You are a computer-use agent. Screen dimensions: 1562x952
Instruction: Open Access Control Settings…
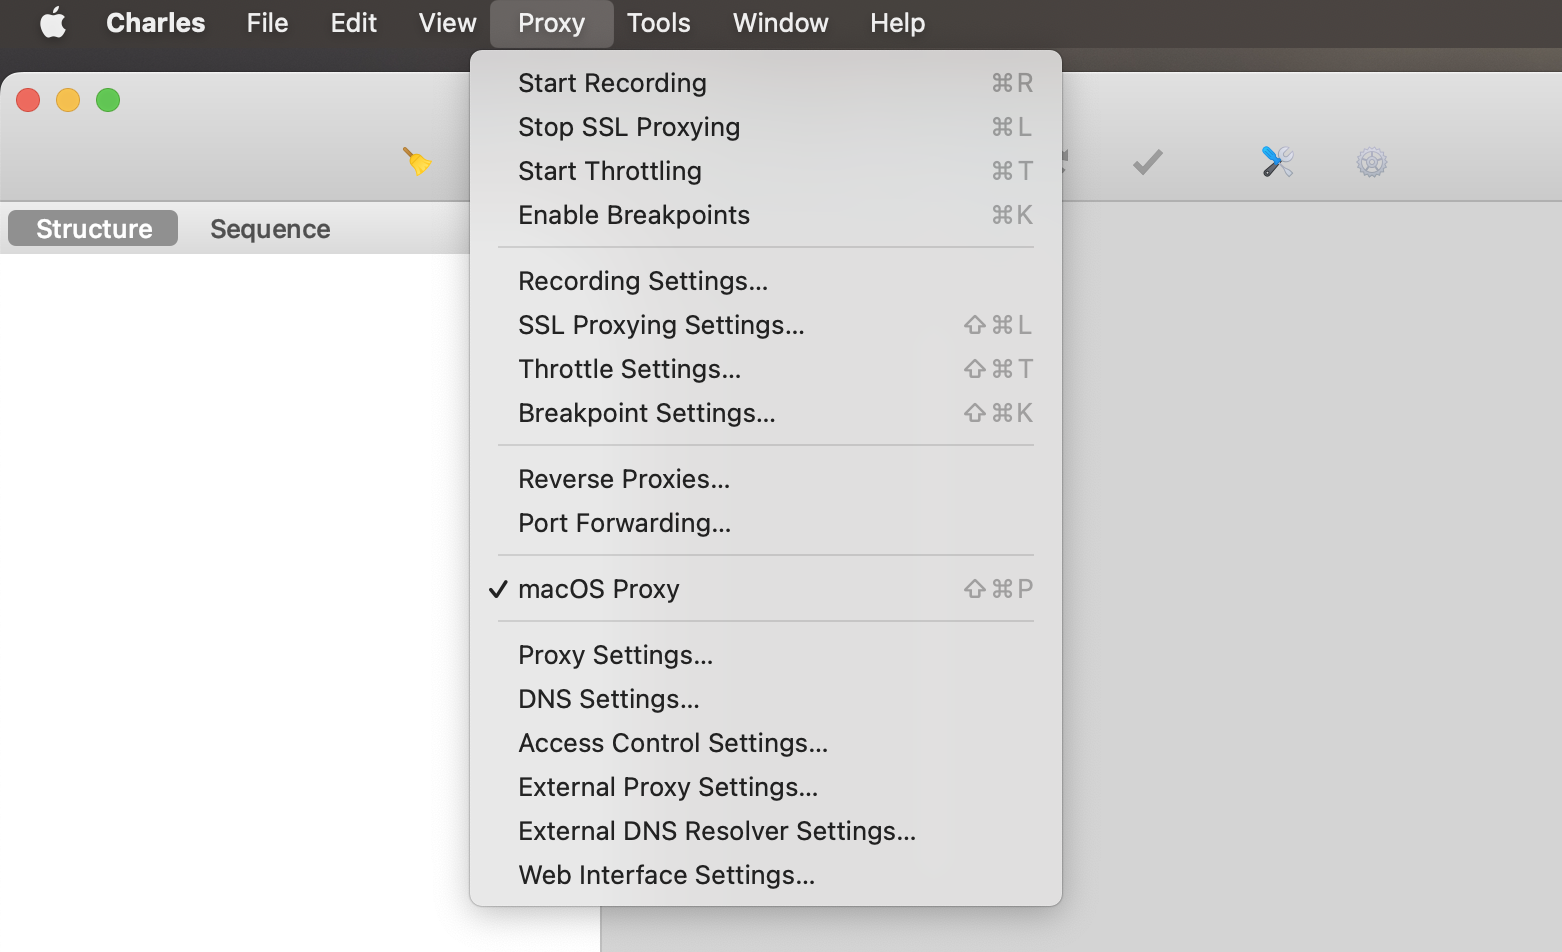pyautogui.click(x=766, y=743)
